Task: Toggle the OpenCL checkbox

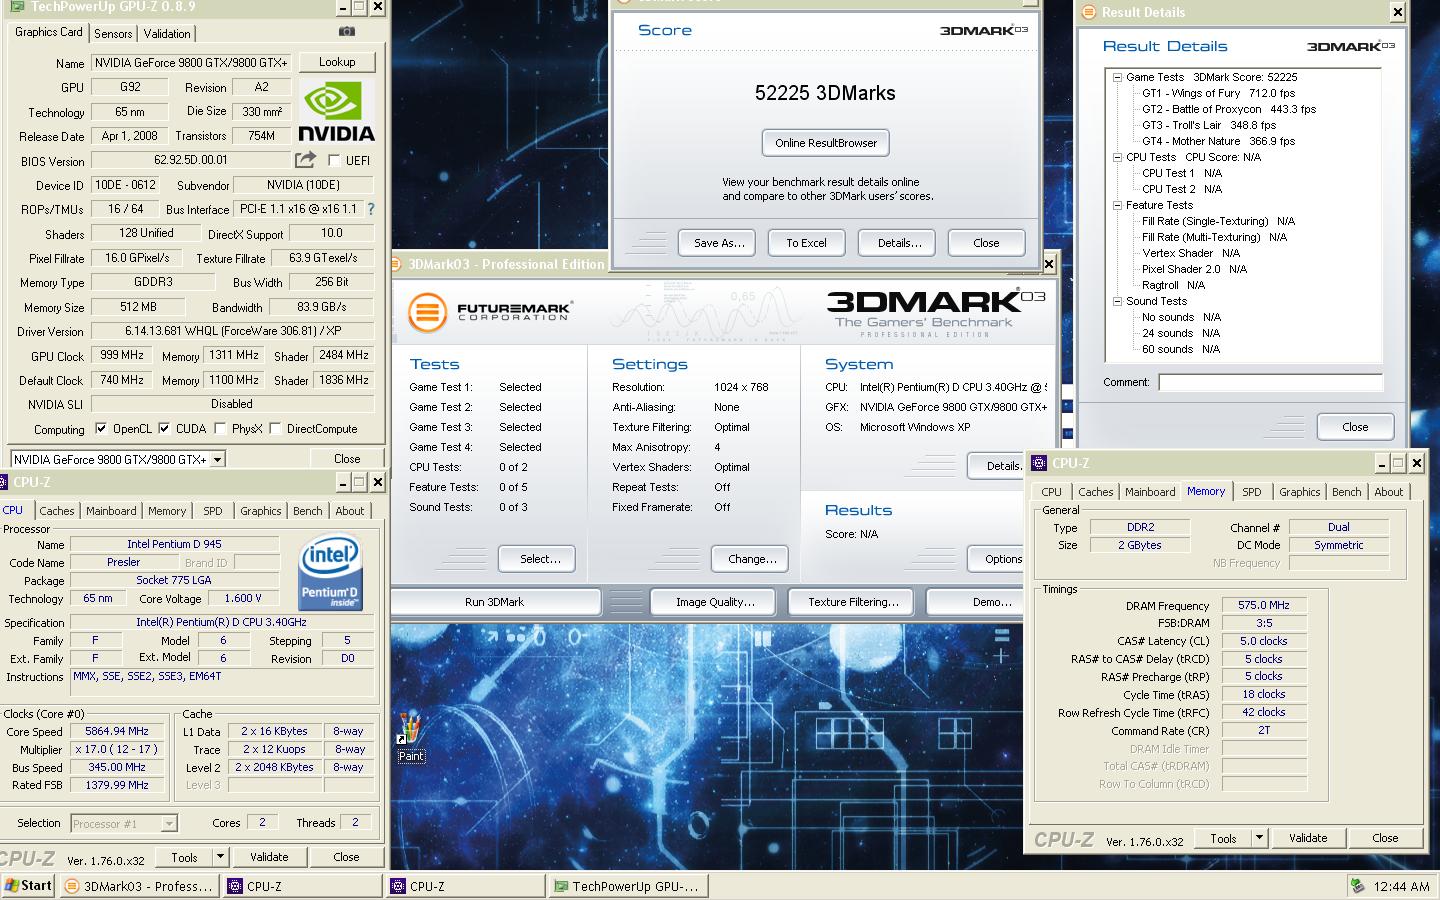Action: (x=100, y=429)
